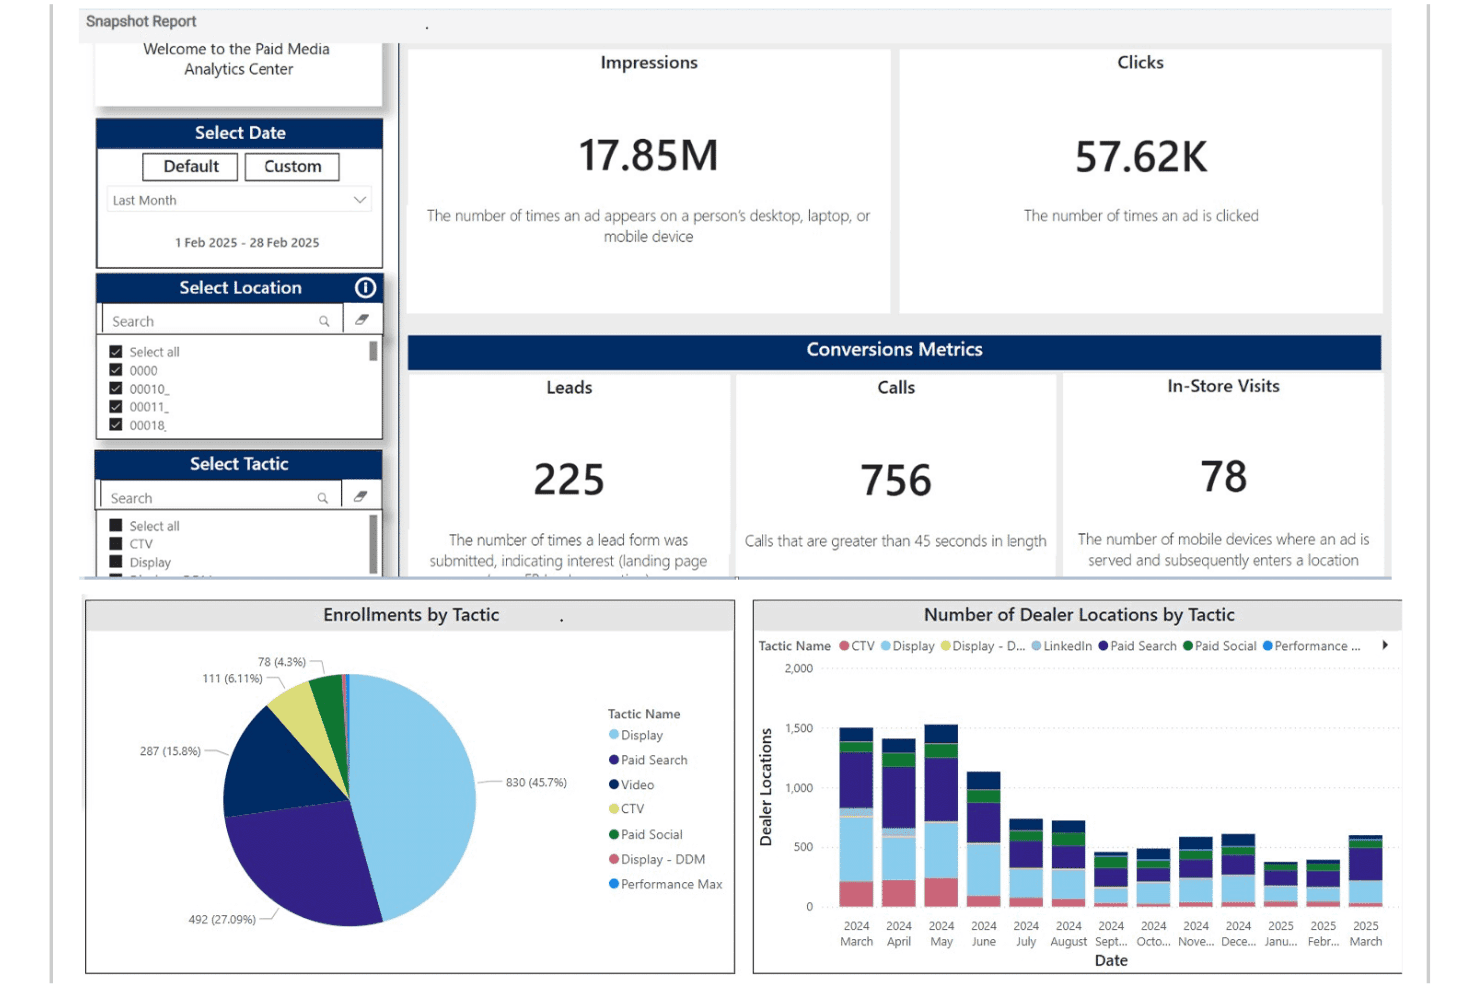
Task: Click the Paid Social legend item in the bar chart
Action: coord(1220,646)
